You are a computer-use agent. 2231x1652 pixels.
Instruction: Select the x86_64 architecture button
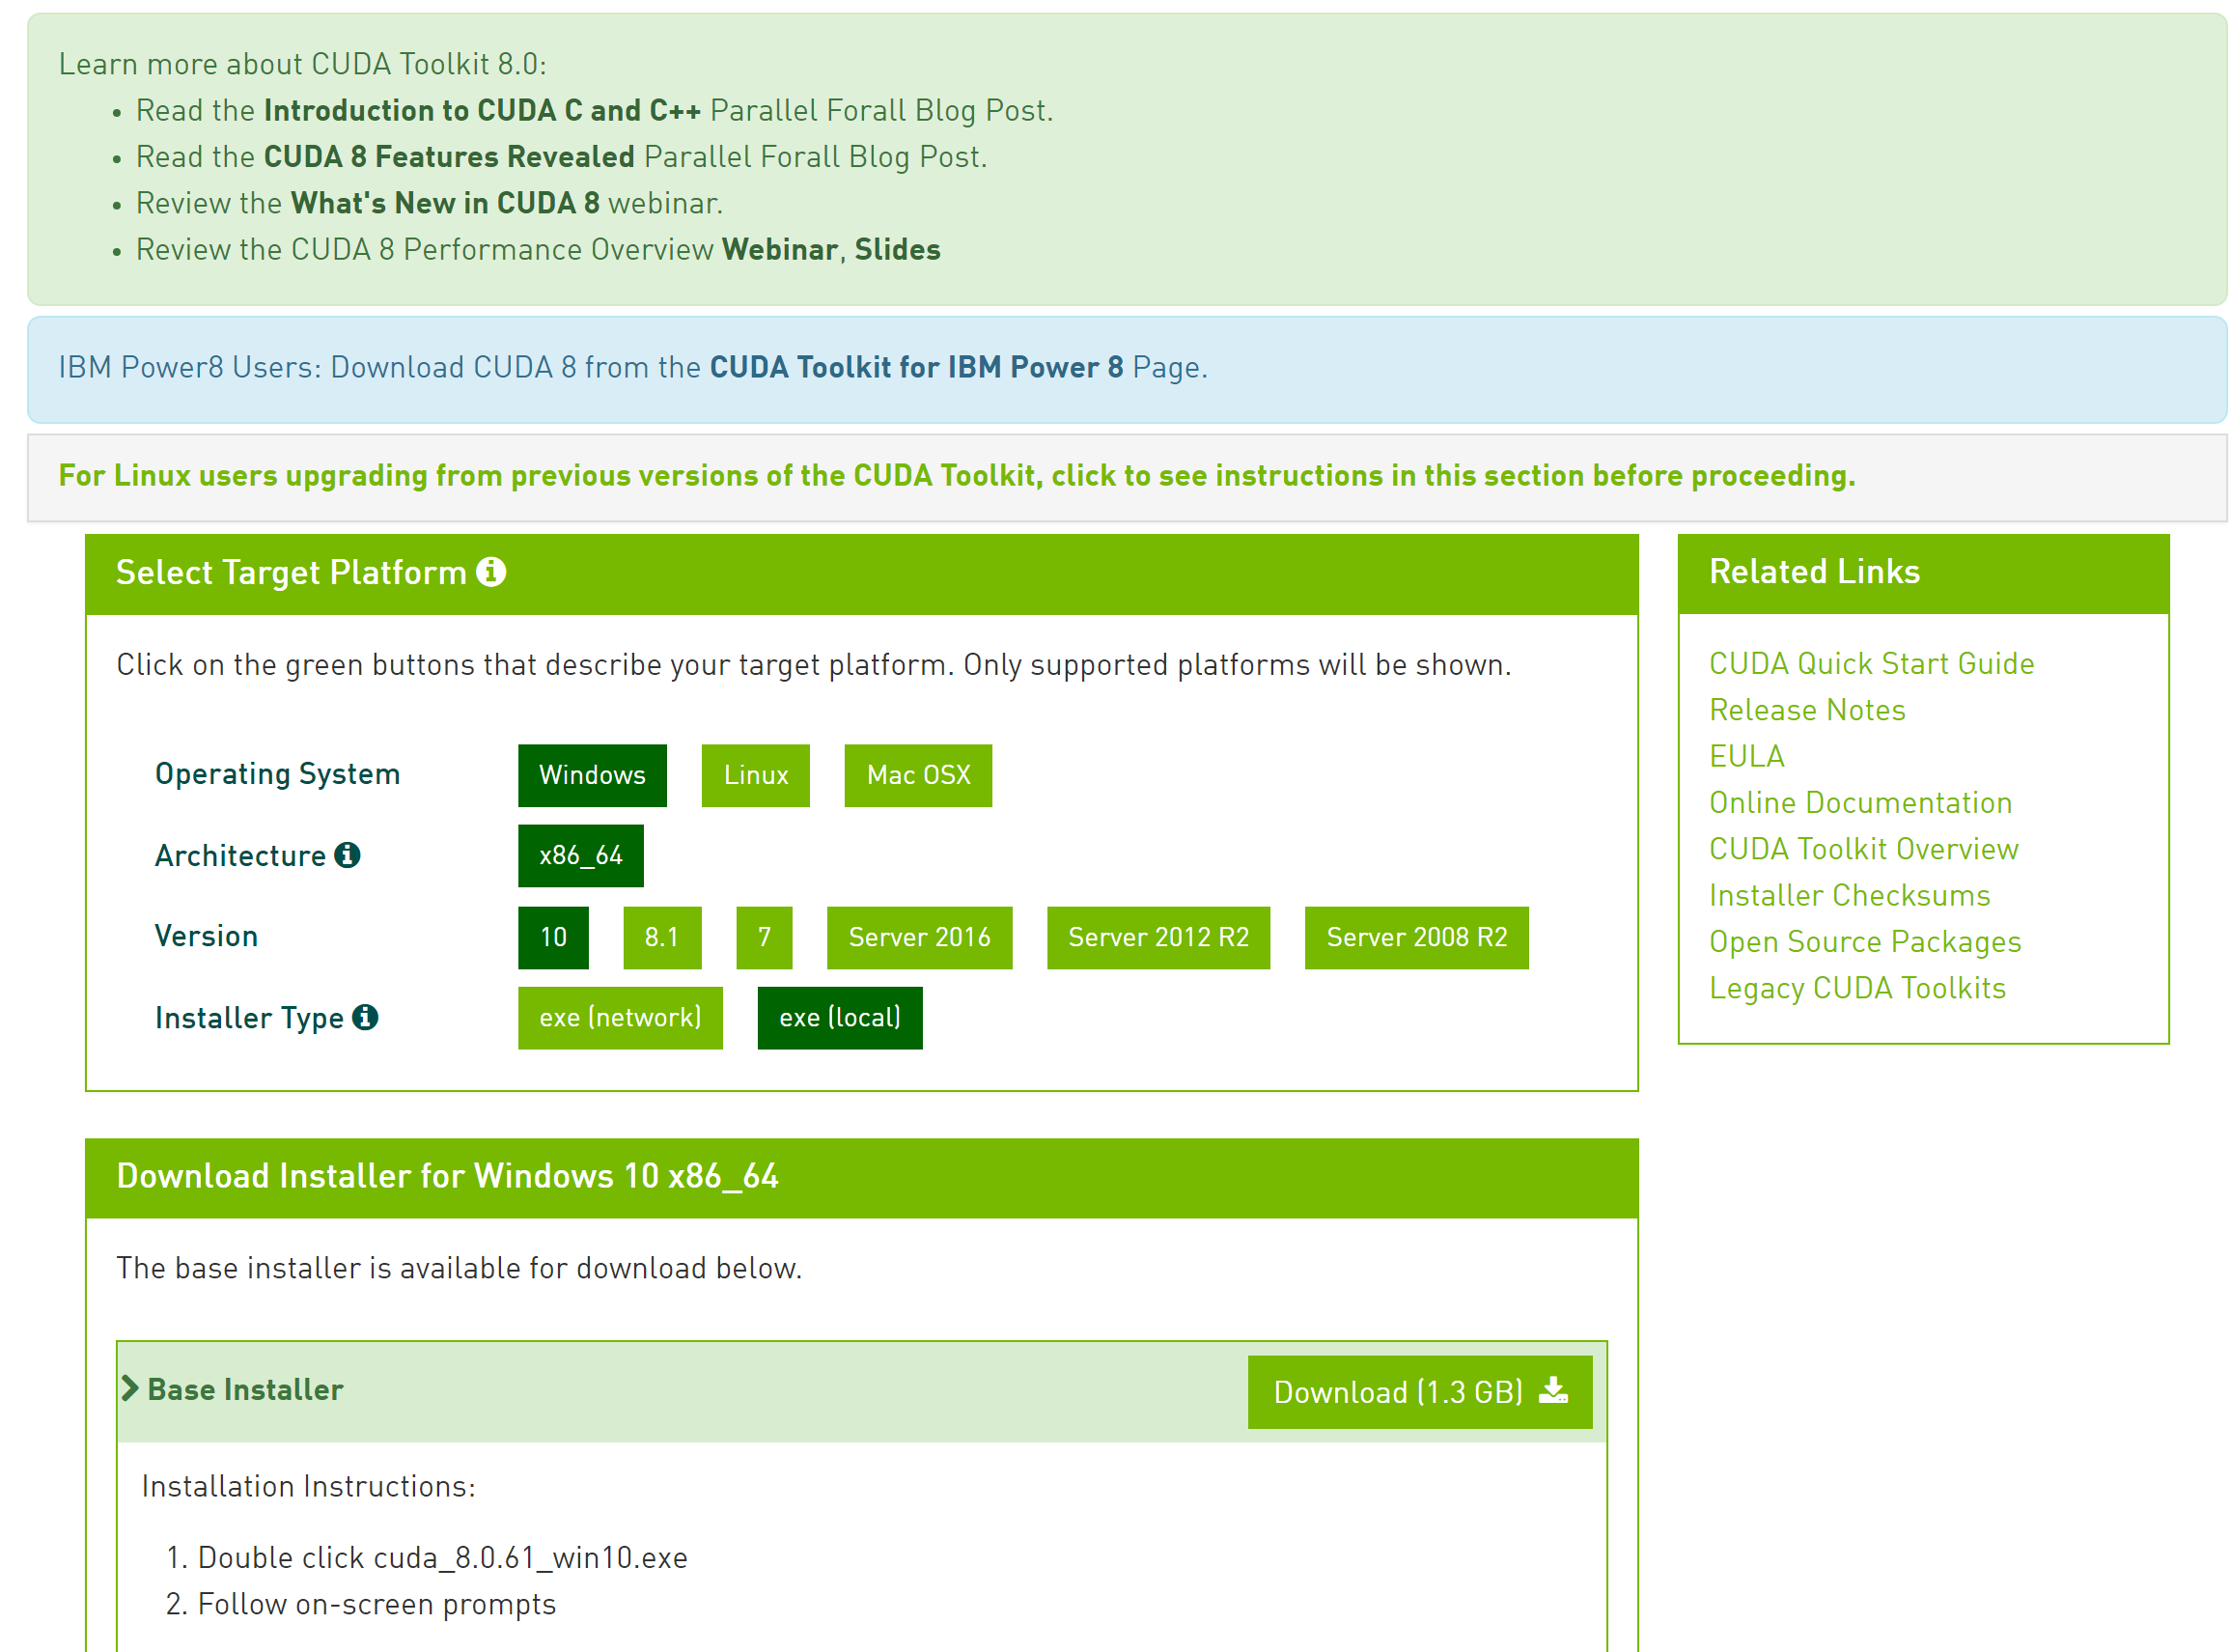580,856
